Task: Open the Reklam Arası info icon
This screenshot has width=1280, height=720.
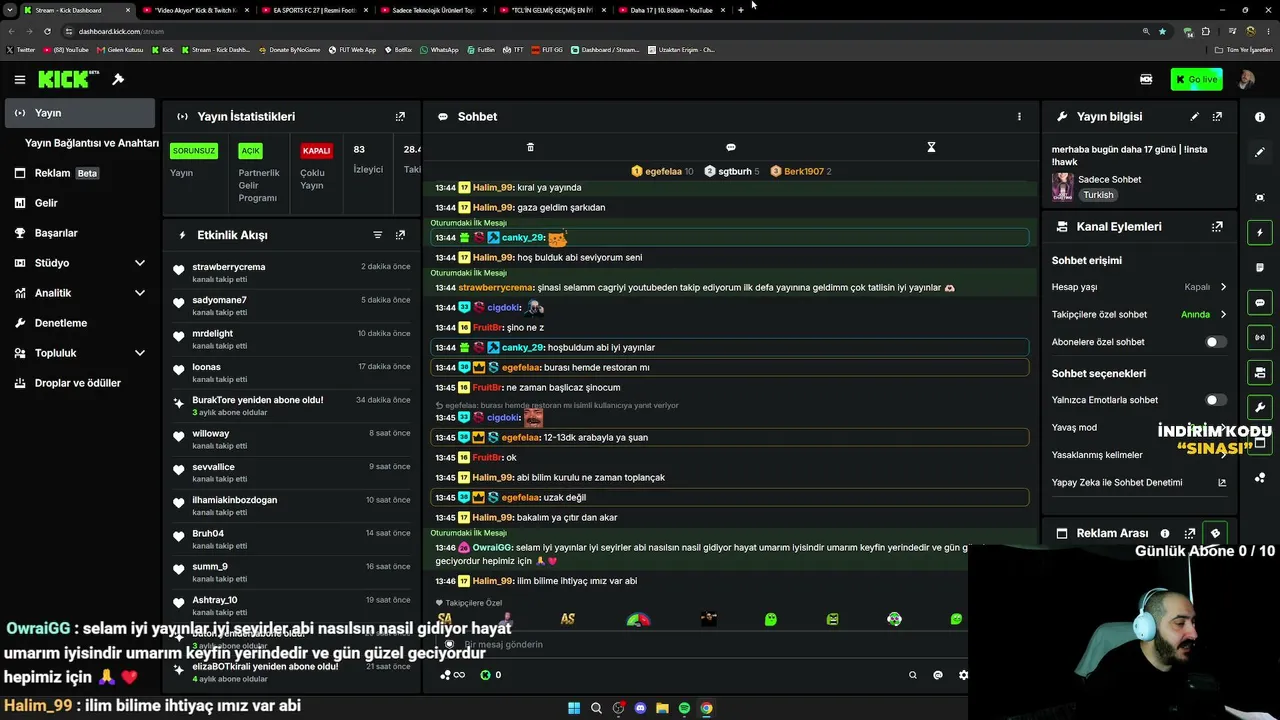Action: tap(1165, 534)
